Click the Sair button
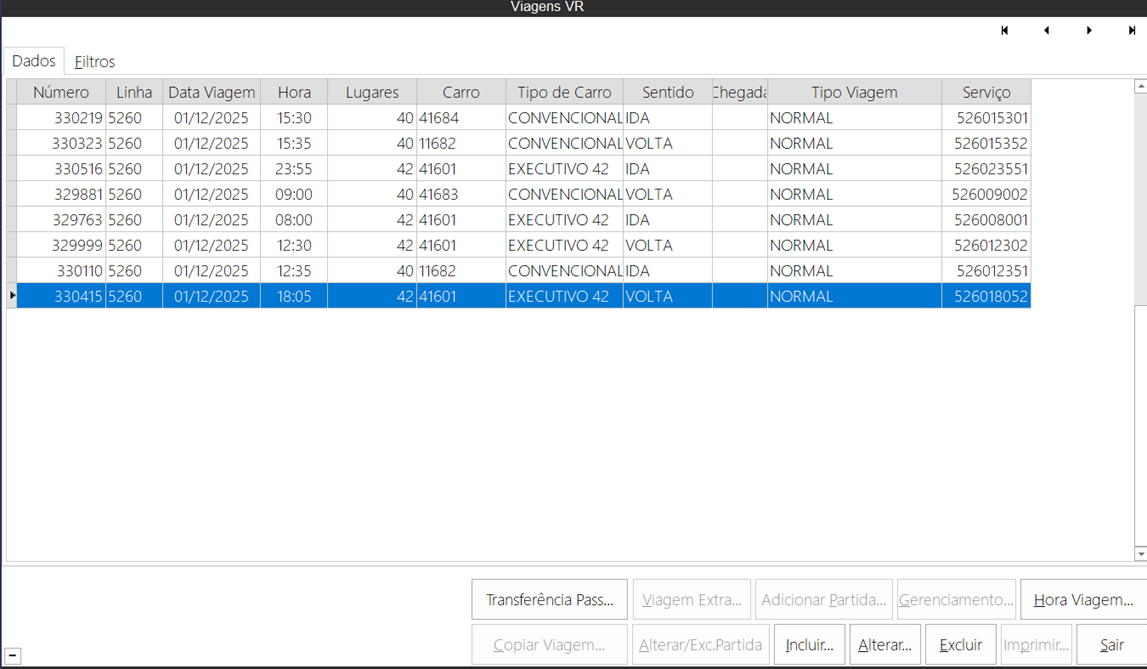This screenshot has height=669, width=1147. click(1112, 645)
